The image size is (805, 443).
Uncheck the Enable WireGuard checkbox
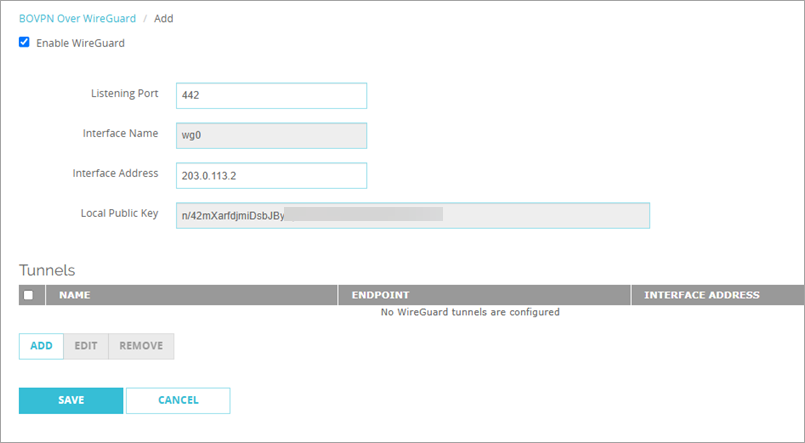click(x=24, y=42)
